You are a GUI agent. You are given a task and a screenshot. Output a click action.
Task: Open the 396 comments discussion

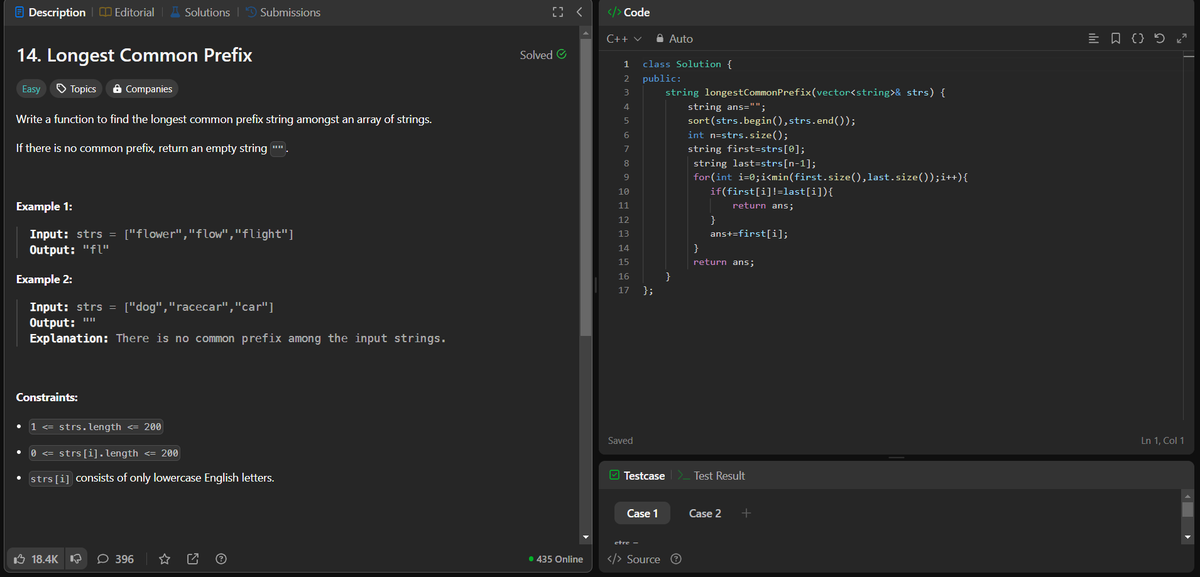pyautogui.click(x=116, y=559)
